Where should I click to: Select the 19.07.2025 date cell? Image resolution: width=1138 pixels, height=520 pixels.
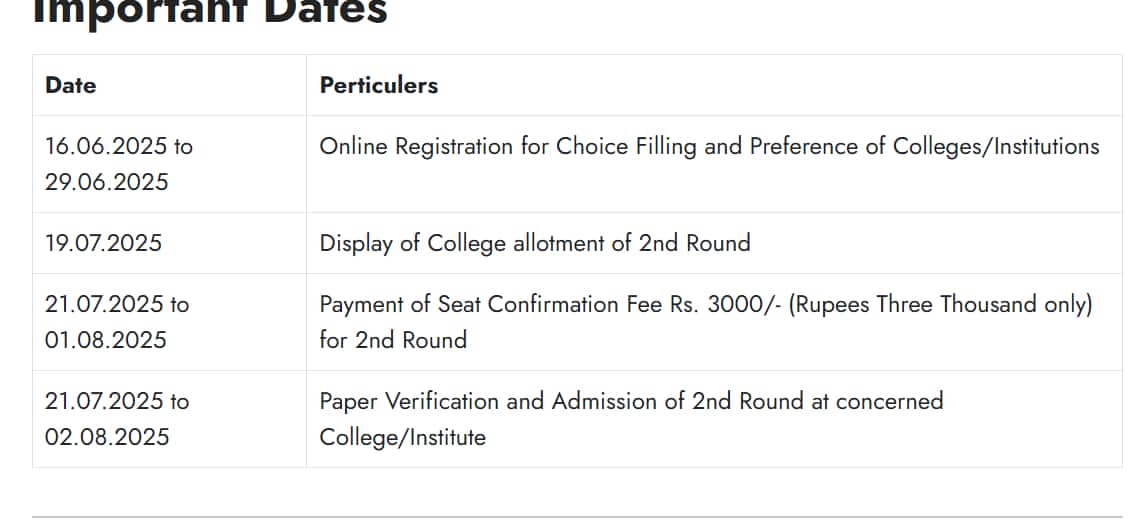click(169, 243)
